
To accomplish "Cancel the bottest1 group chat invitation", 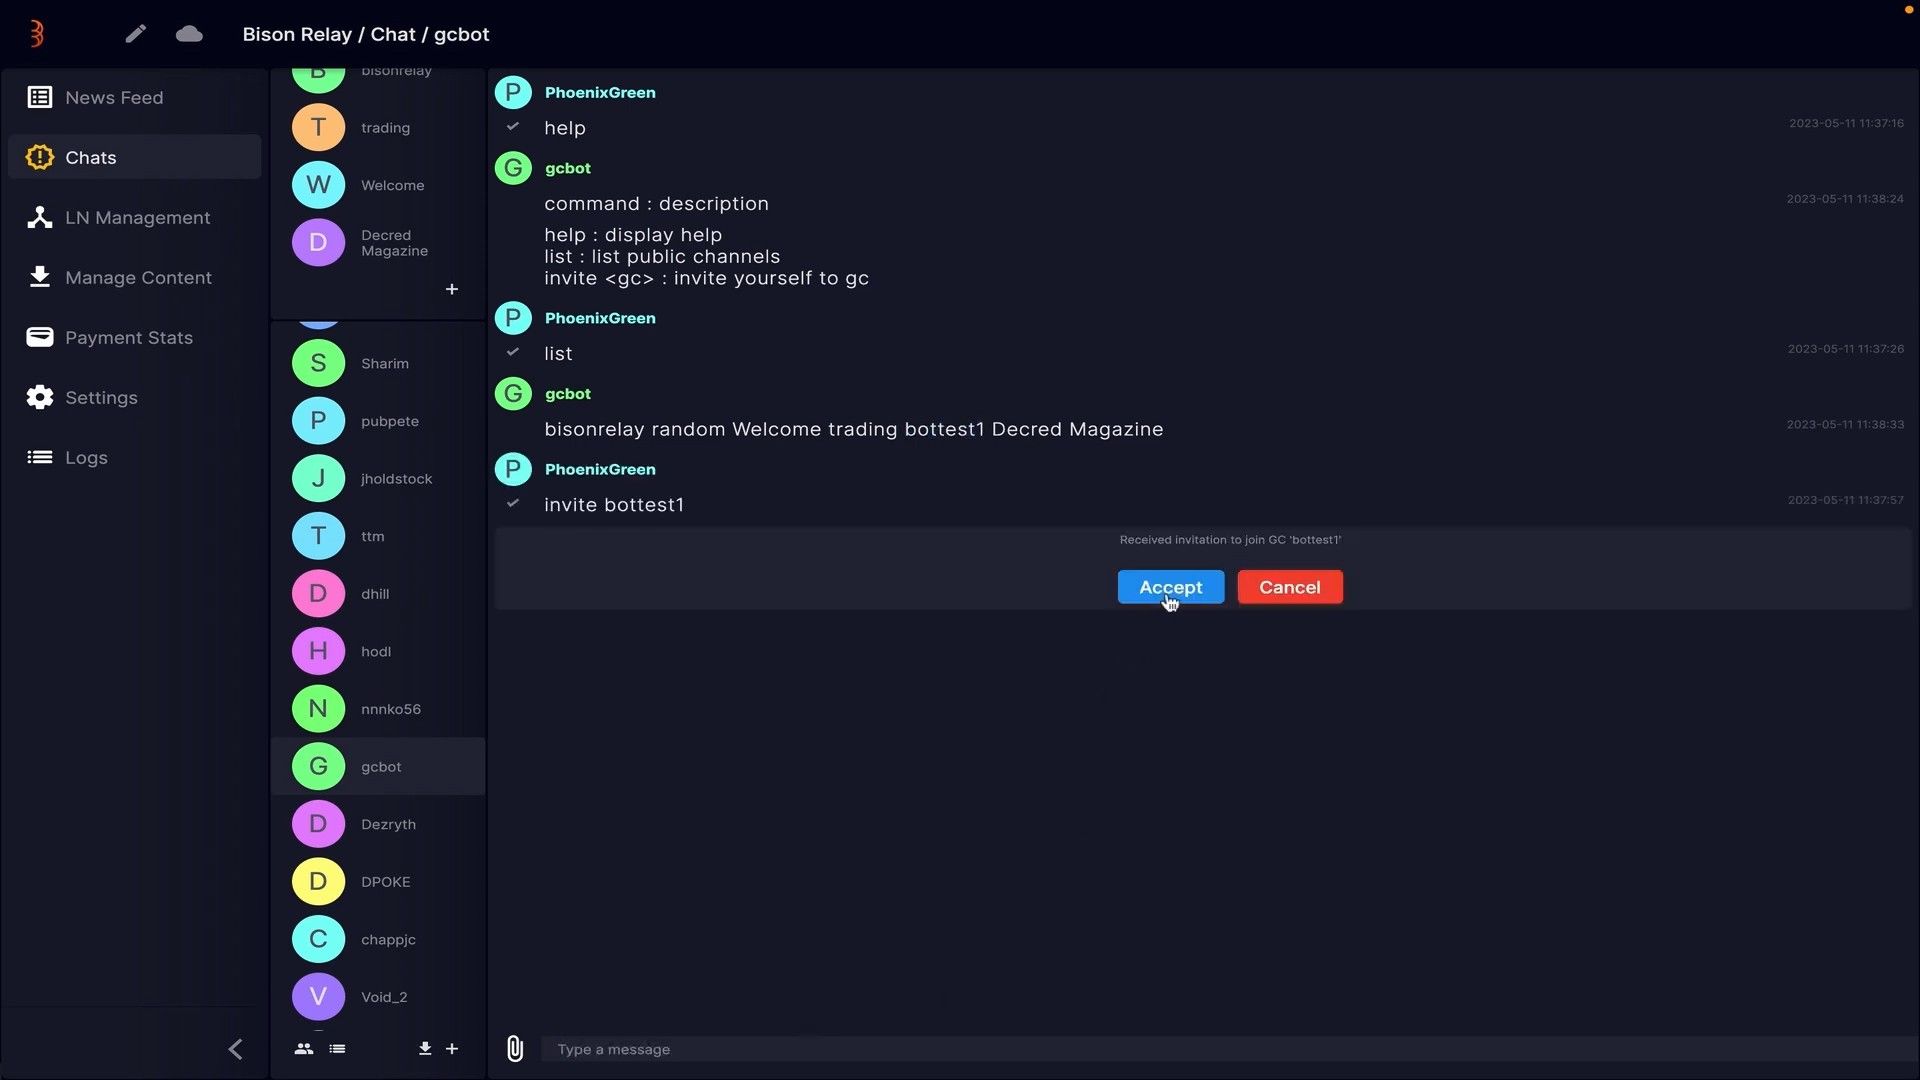I will coord(1289,587).
